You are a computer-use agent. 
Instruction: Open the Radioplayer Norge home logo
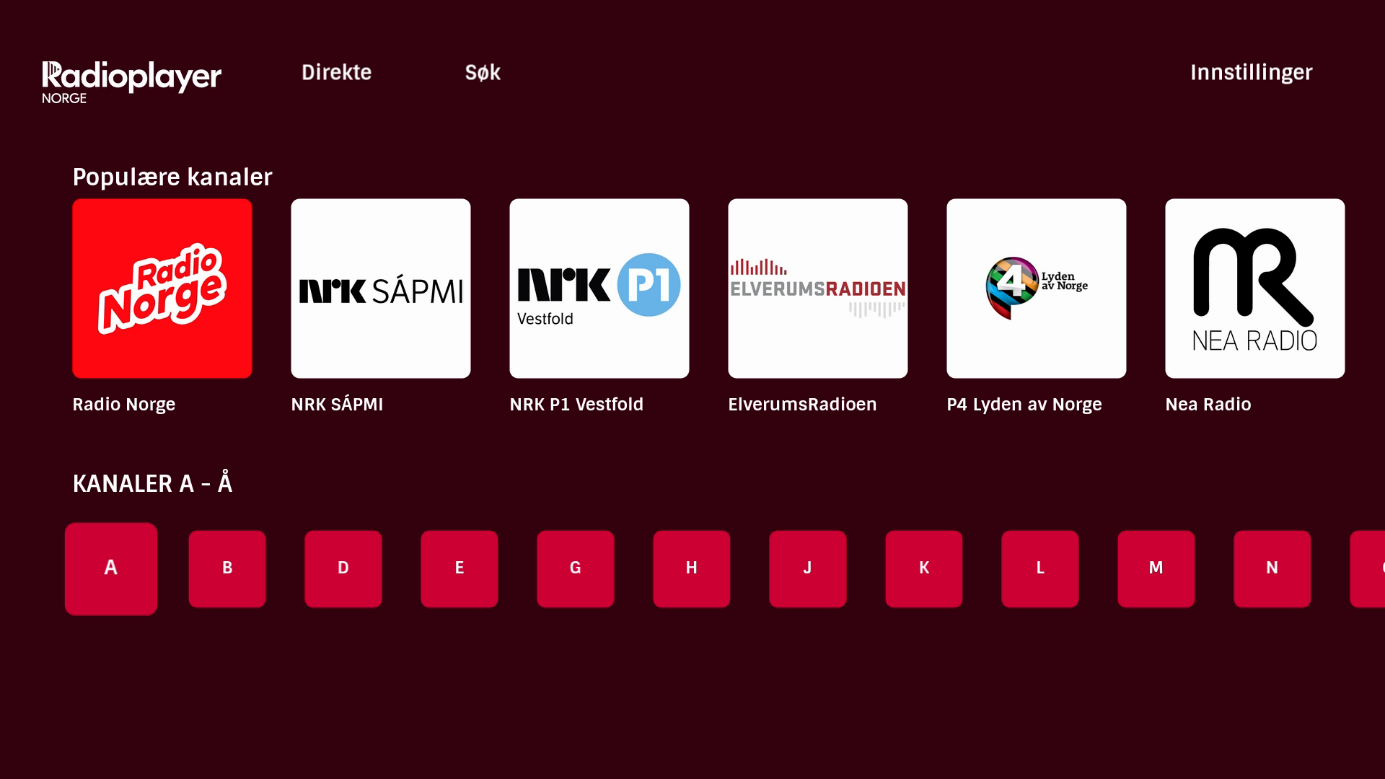tap(131, 81)
